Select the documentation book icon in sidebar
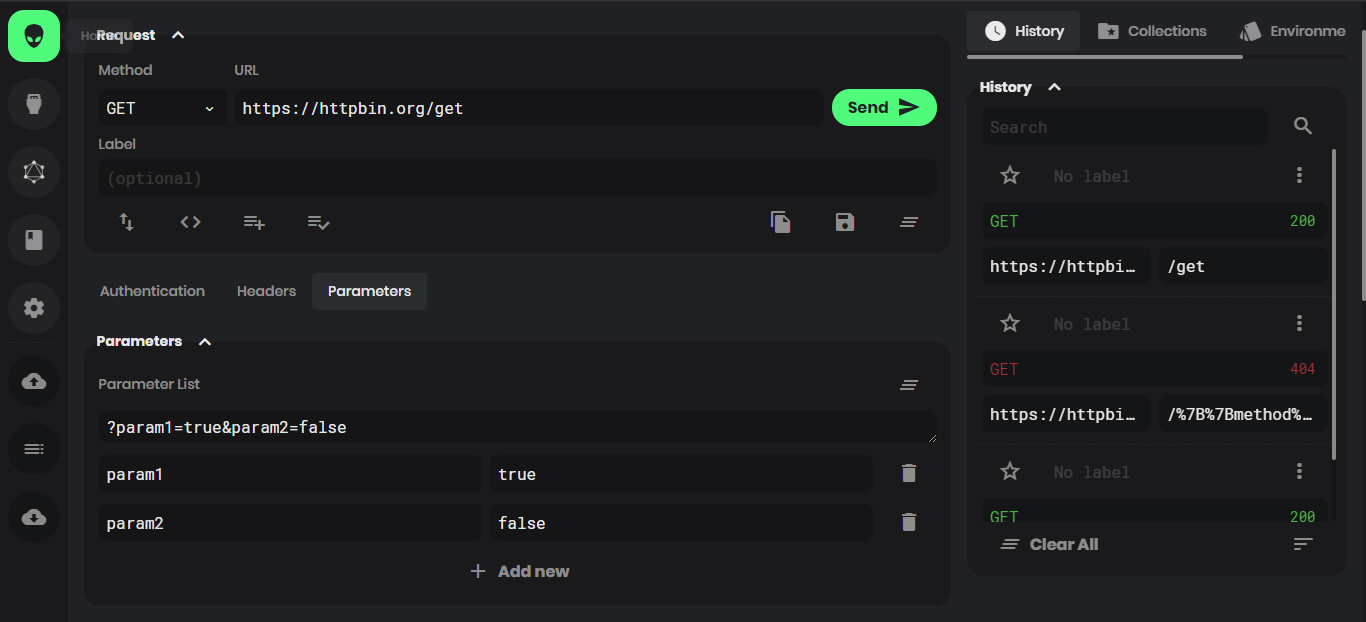Screen dimensions: 1366x622 point(33,240)
